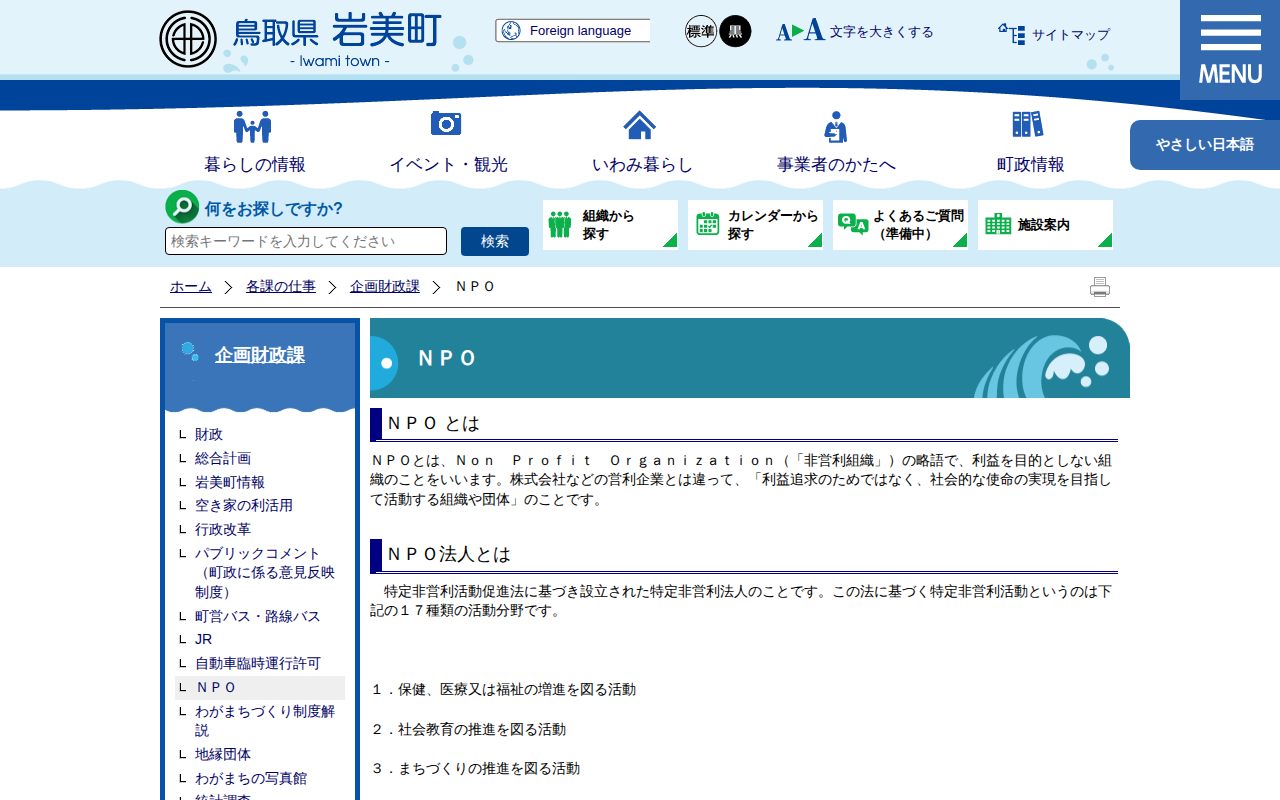Open わがまちづくり制度解説 in sidebar
Viewport: 1280px width, 800px height.
pos(265,721)
